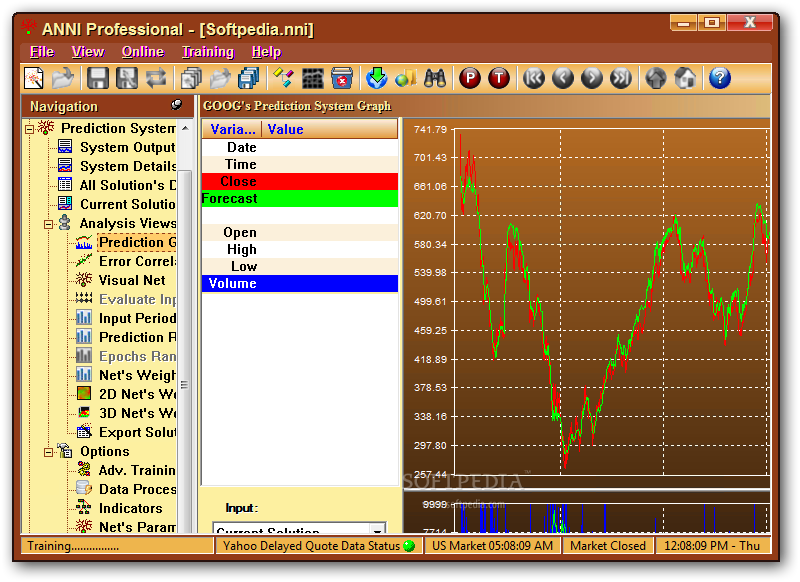Click the red Close color row

299,182
